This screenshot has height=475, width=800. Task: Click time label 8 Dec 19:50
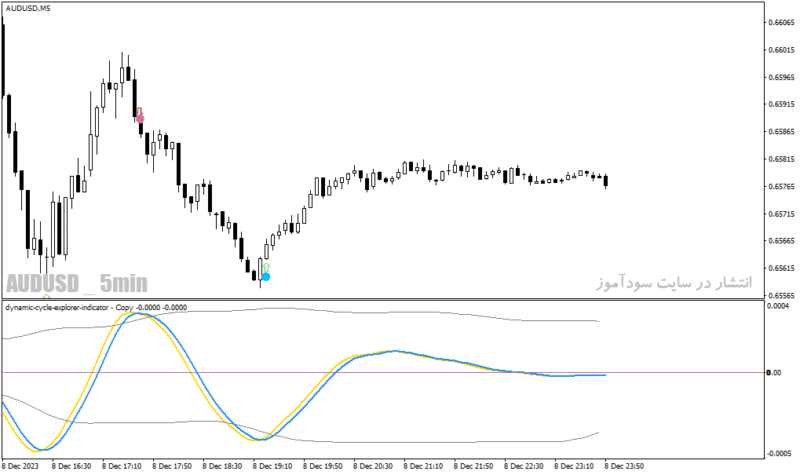pyautogui.click(x=322, y=466)
